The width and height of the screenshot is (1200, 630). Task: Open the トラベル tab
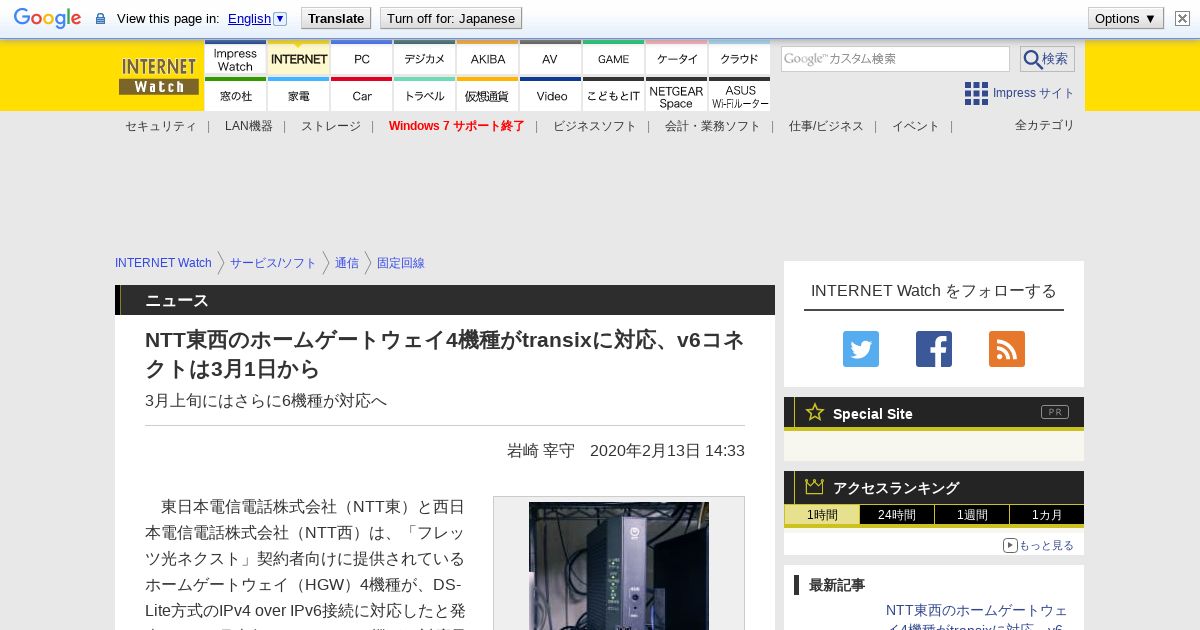click(424, 95)
